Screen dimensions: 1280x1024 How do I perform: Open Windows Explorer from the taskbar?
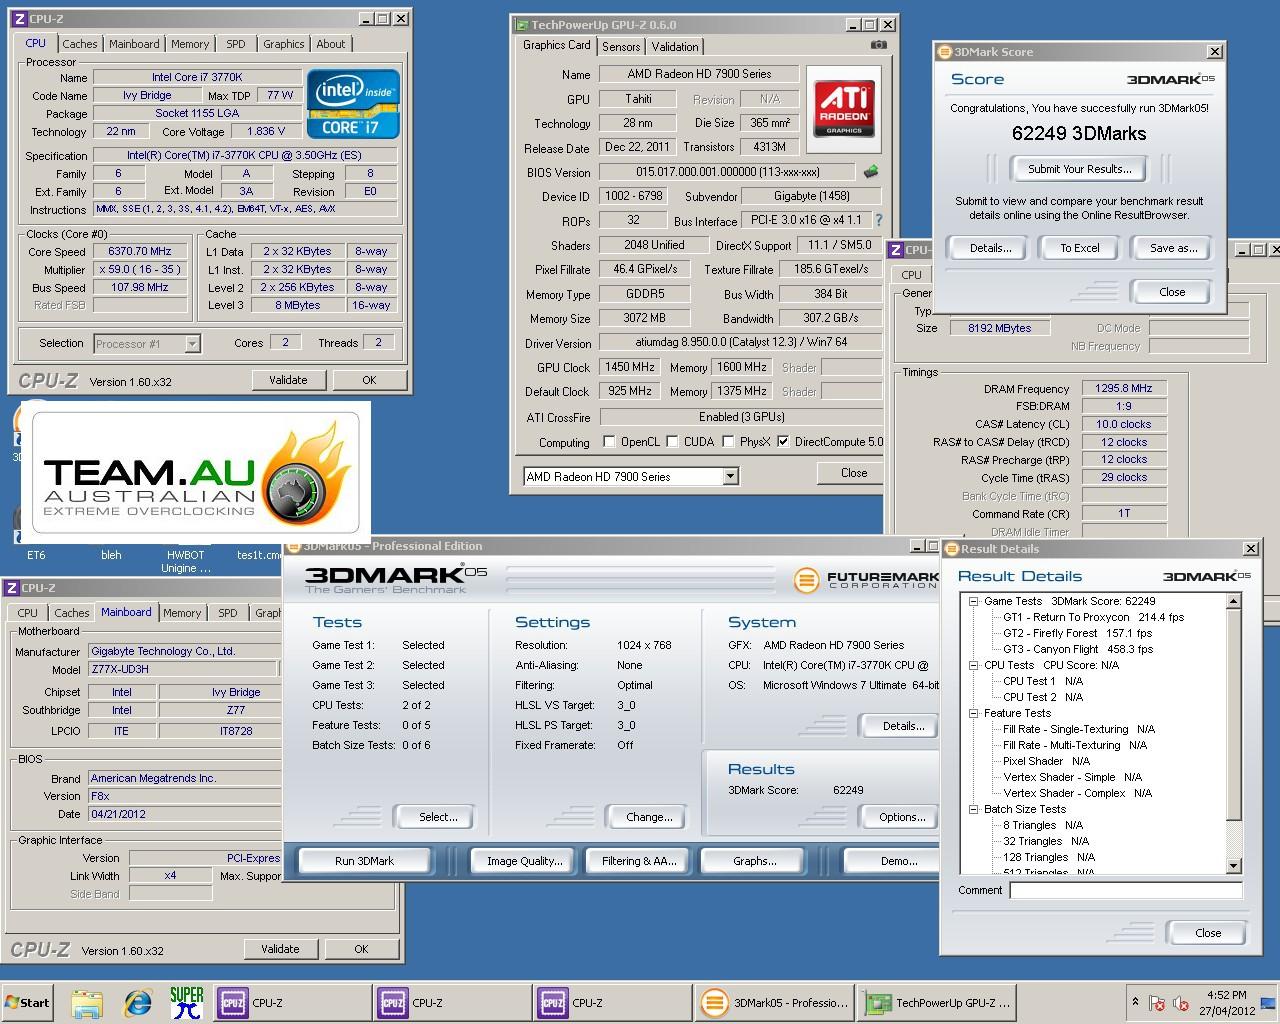click(87, 1002)
